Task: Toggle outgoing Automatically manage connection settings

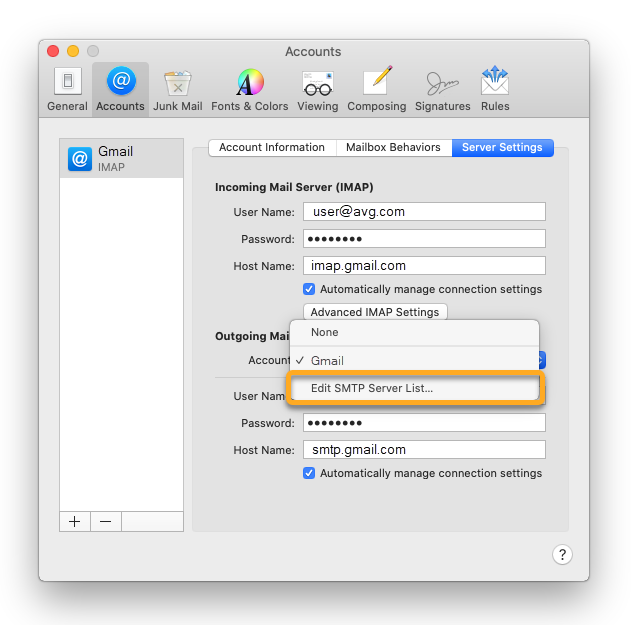Action: click(309, 473)
